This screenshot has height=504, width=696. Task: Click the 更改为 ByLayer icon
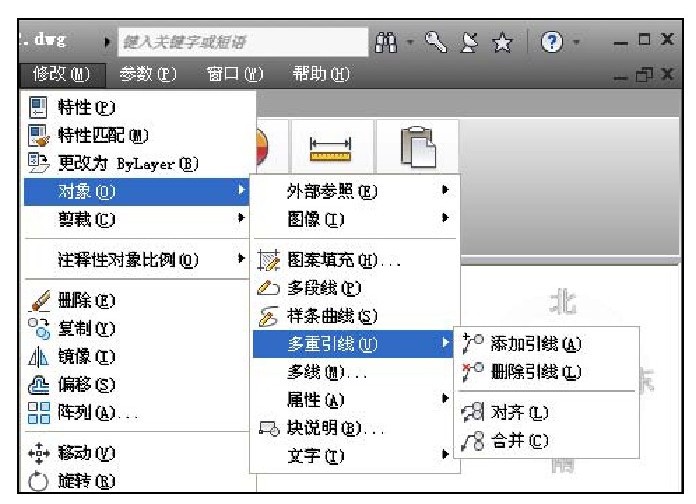(x=38, y=163)
